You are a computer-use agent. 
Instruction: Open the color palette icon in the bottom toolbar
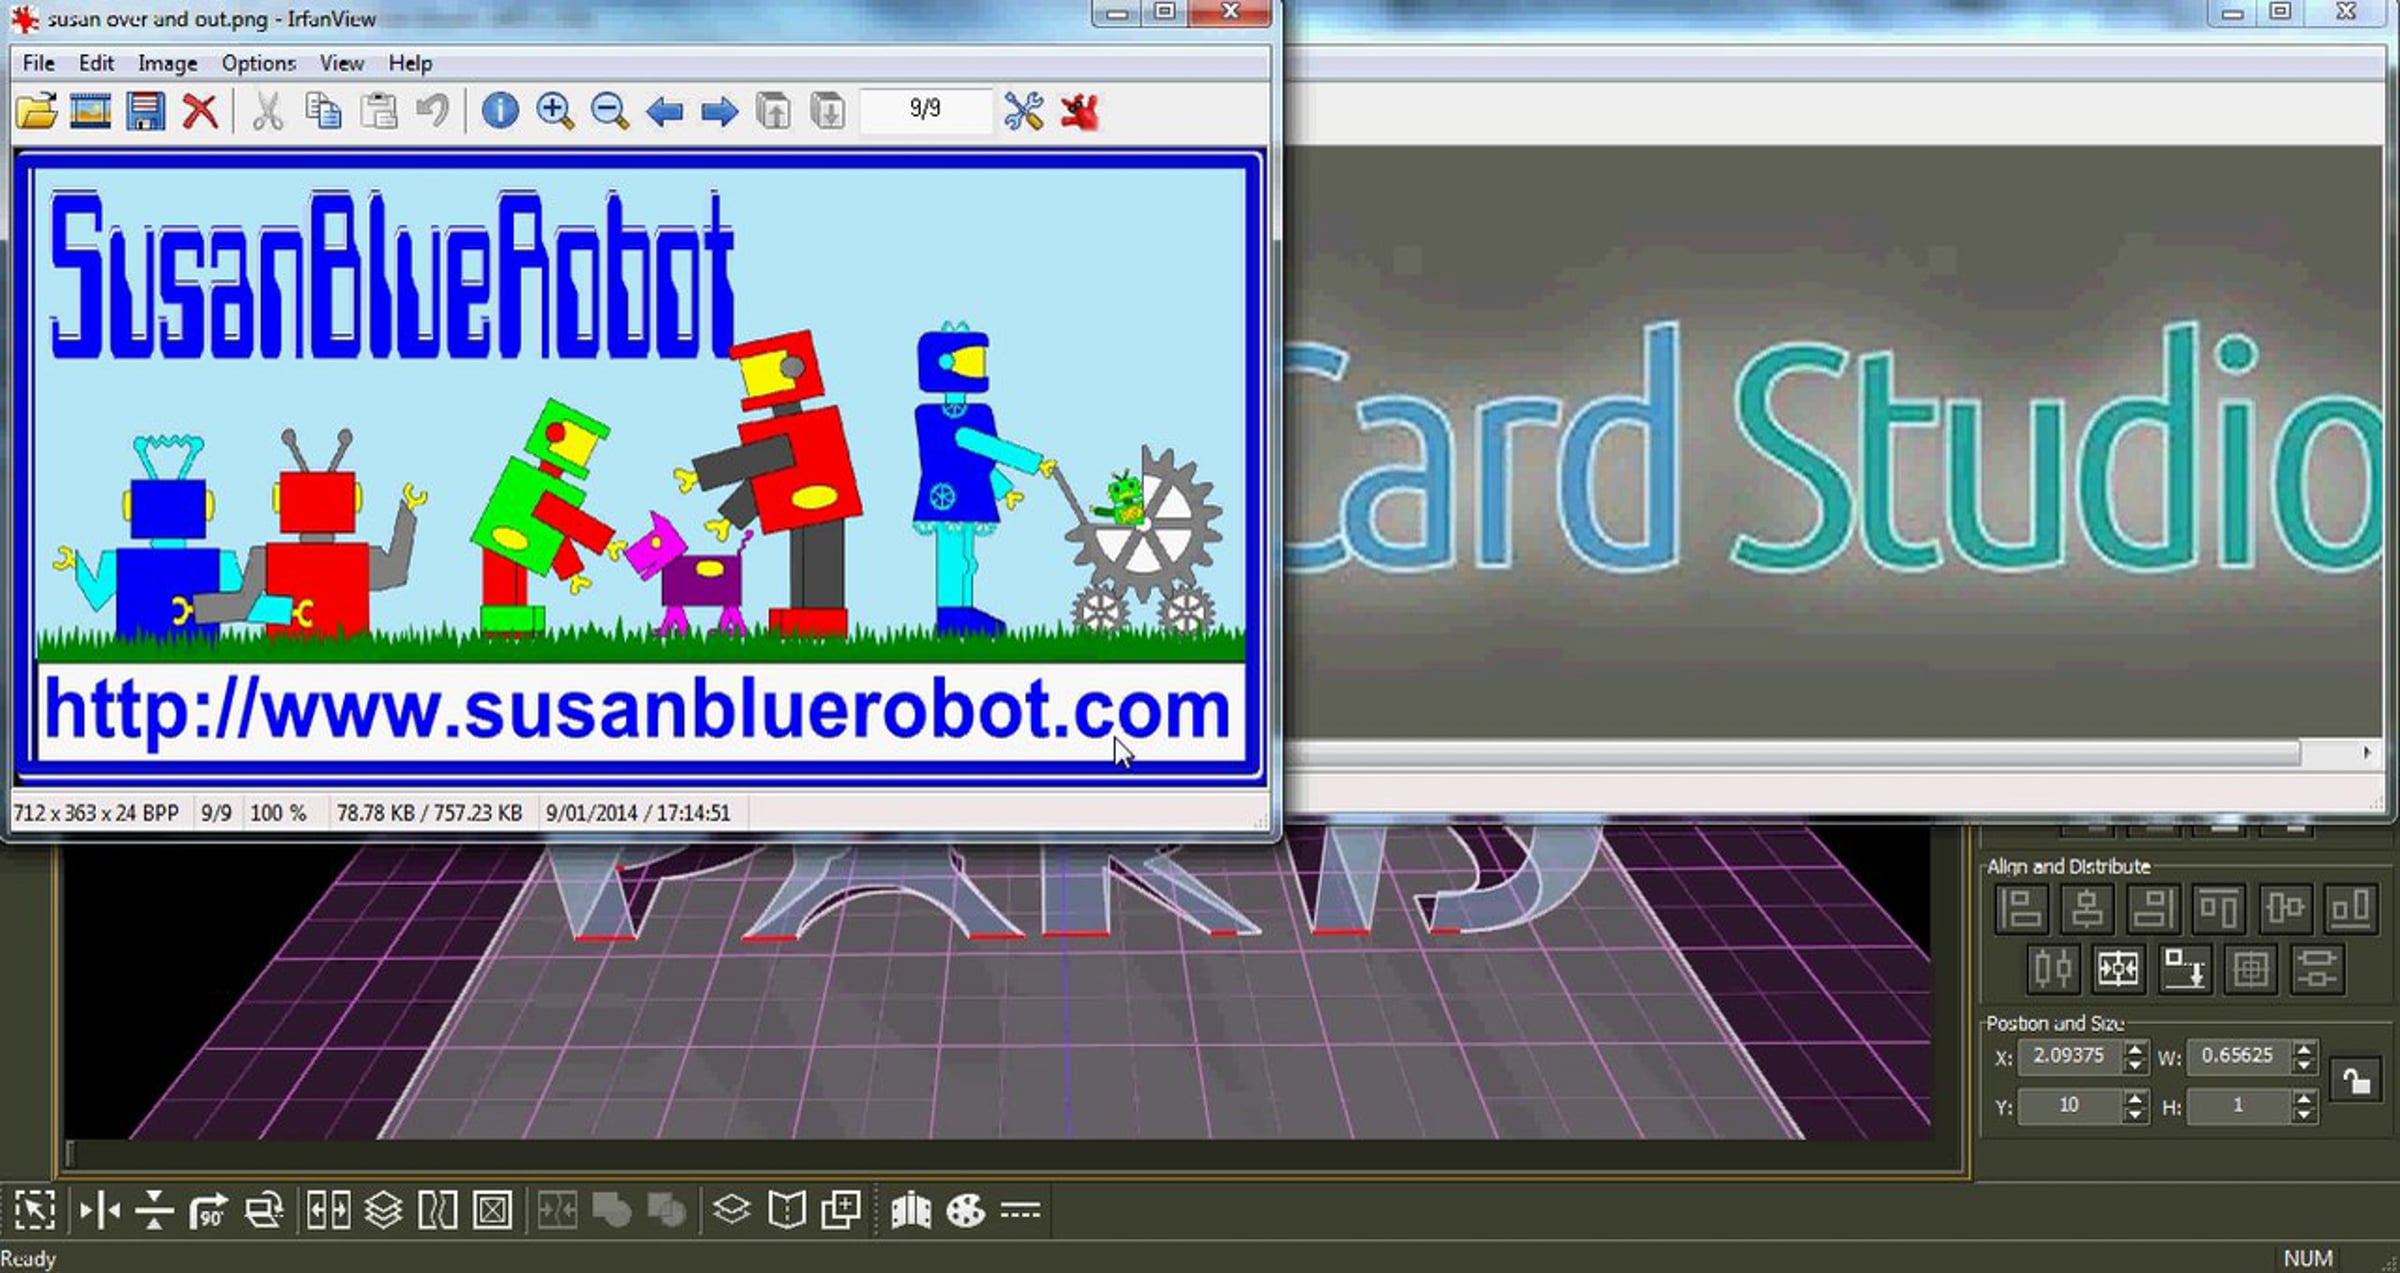[x=966, y=1211]
